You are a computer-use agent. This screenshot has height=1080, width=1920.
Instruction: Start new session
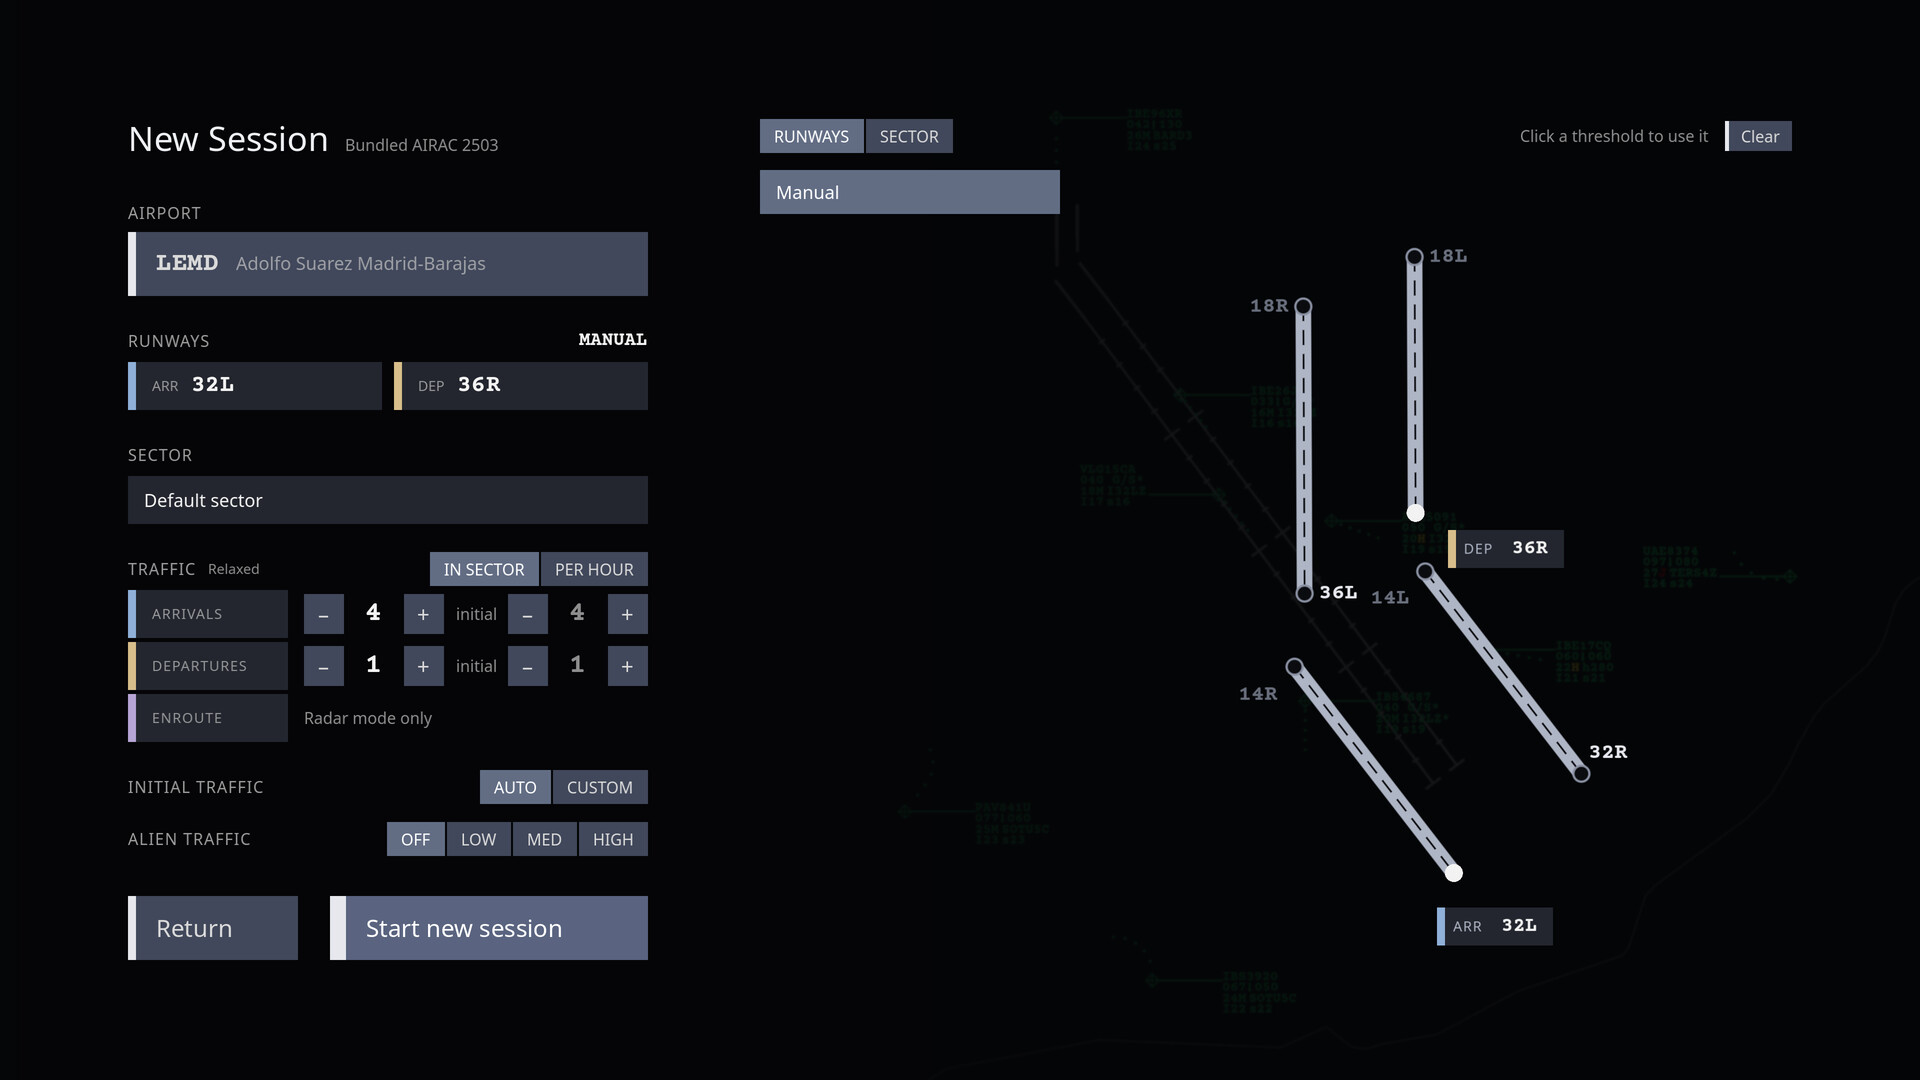coord(489,928)
